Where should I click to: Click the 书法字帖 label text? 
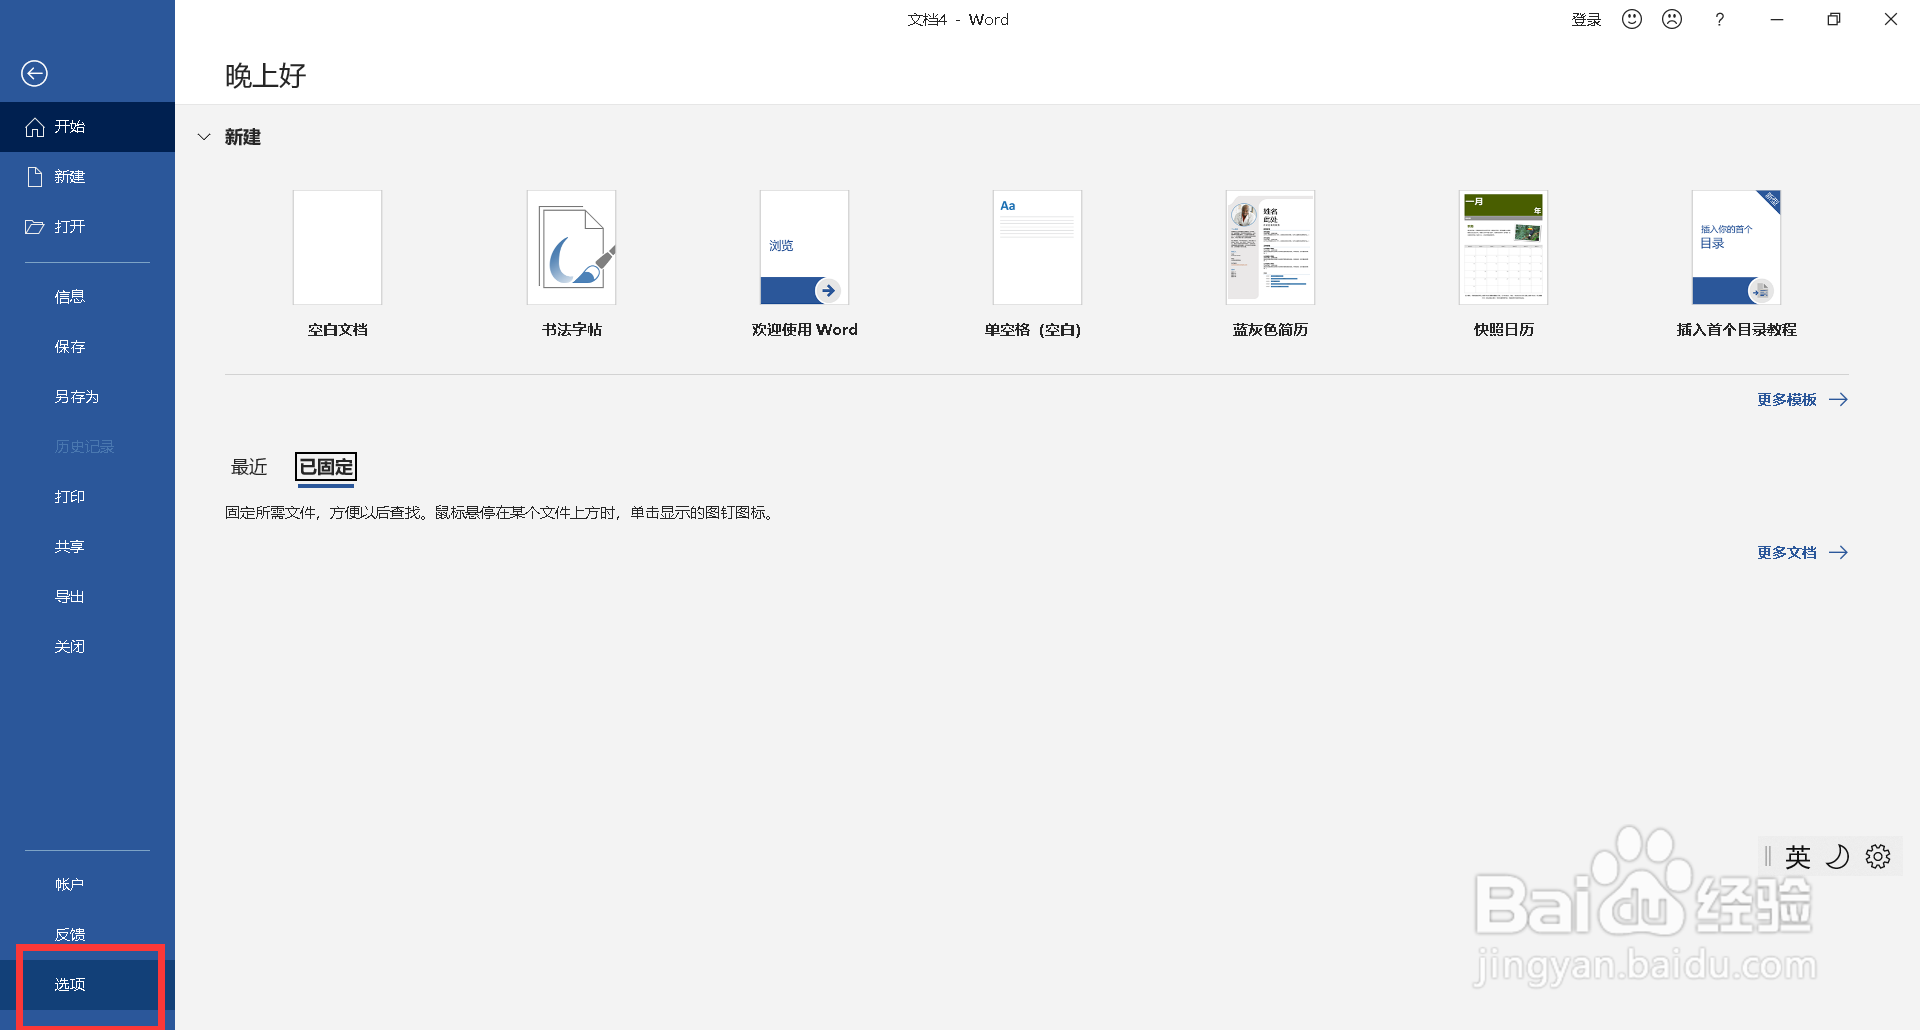(x=571, y=330)
